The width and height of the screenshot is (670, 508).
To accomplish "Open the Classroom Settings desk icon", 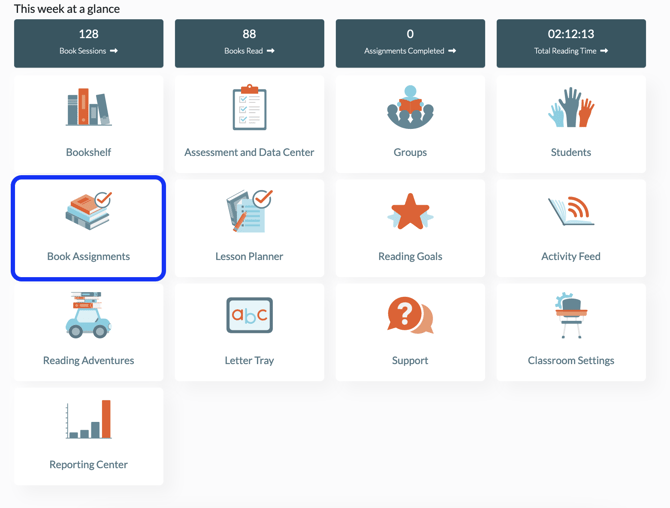I will point(571,315).
